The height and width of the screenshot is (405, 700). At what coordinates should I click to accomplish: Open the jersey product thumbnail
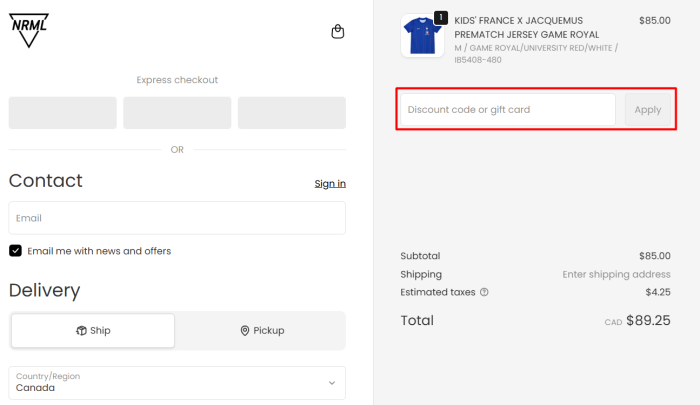(x=422, y=35)
